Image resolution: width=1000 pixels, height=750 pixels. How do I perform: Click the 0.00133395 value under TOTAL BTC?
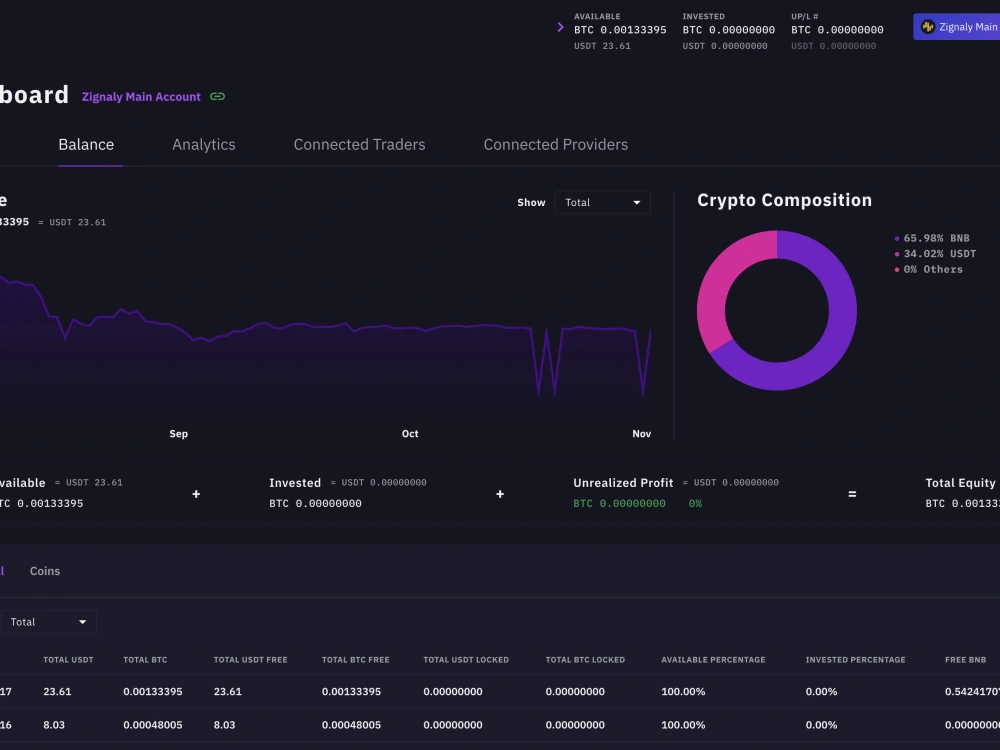[x=152, y=691]
